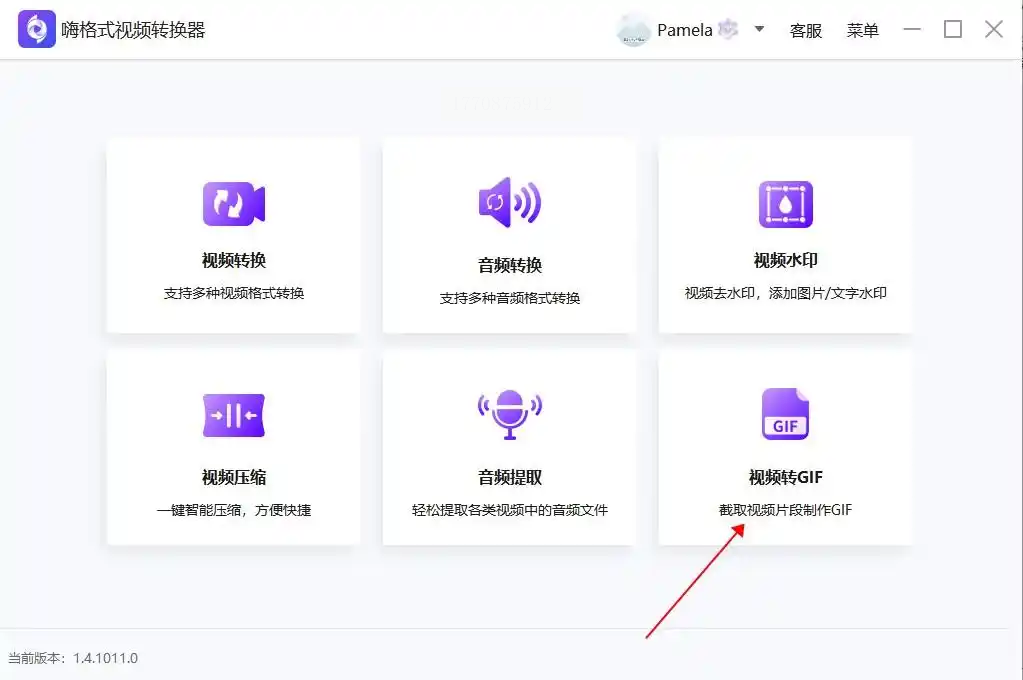Click version text 当前版本: 1.4.1011.0
The width and height of the screenshot is (1023, 680).
click(x=72, y=658)
